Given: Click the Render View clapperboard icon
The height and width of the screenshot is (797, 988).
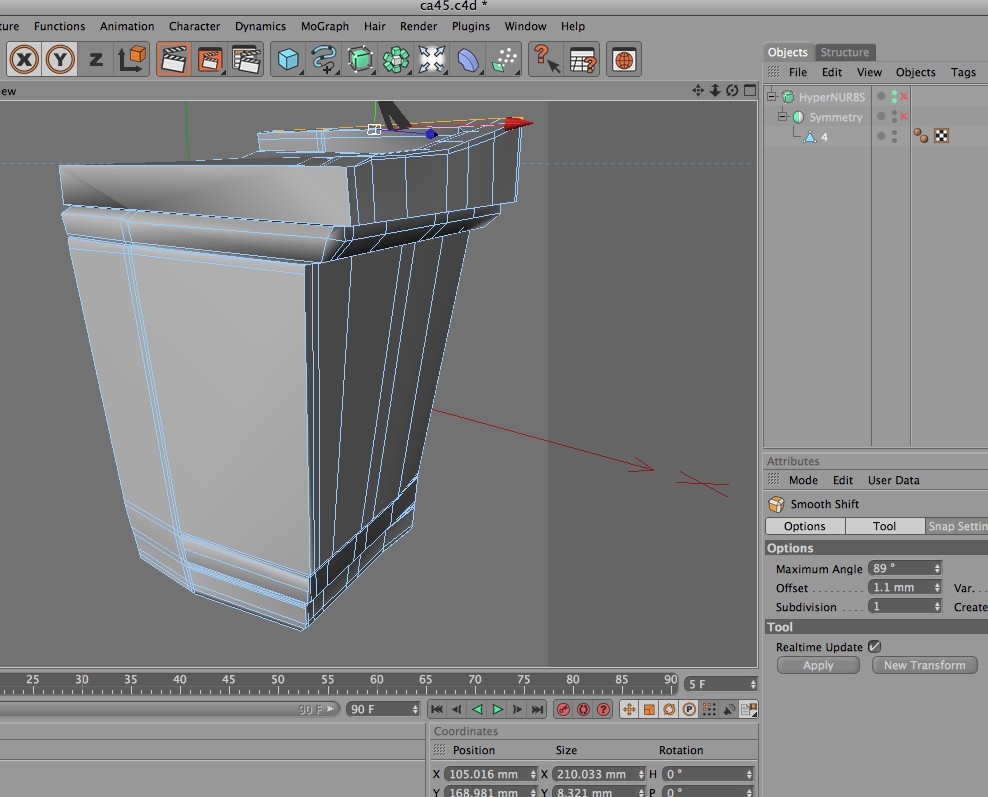Looking at the screenshot, I should (174, 60).
